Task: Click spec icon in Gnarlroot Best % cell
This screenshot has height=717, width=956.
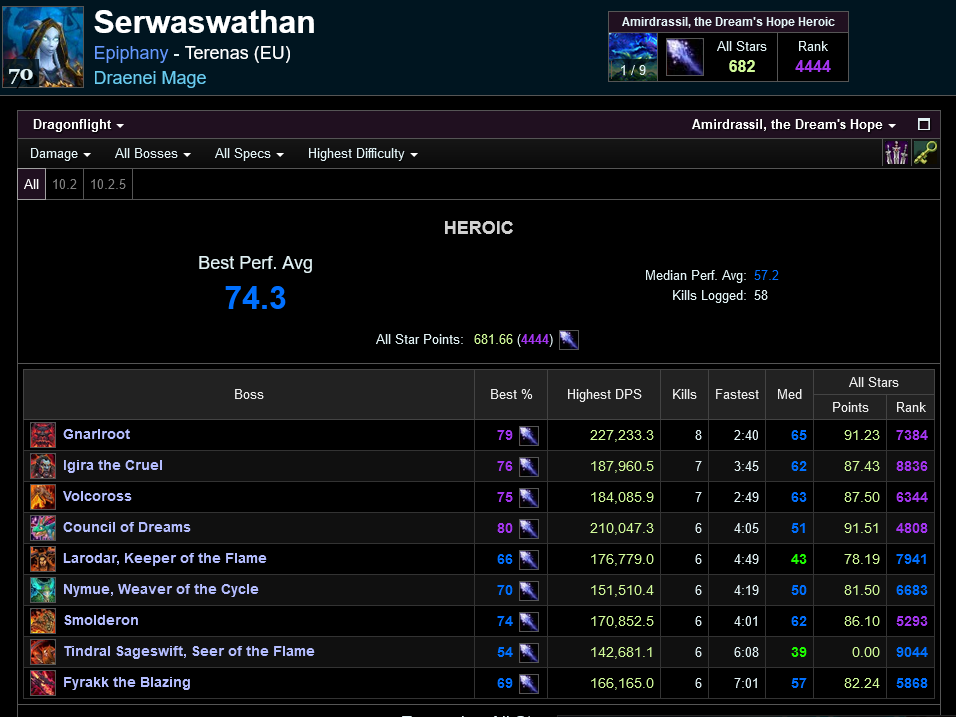Action: (529, 435)
